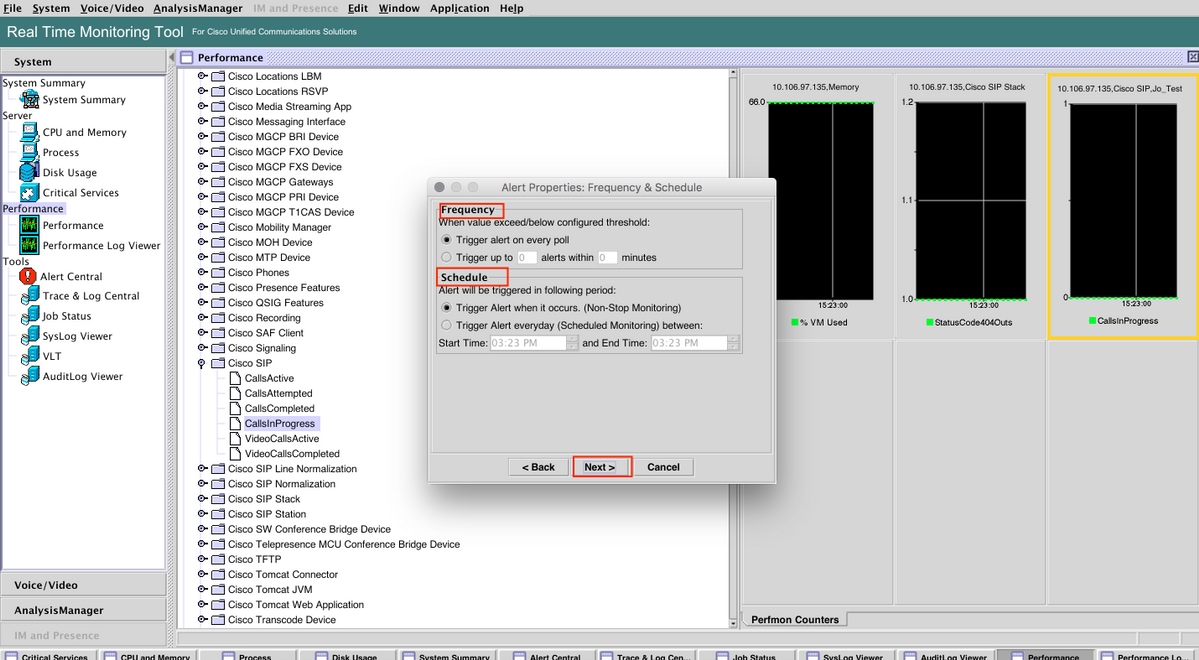Open the Process monitor icon
The width and height of the screenshot is (1199, 660).
[x=30, y=152]
